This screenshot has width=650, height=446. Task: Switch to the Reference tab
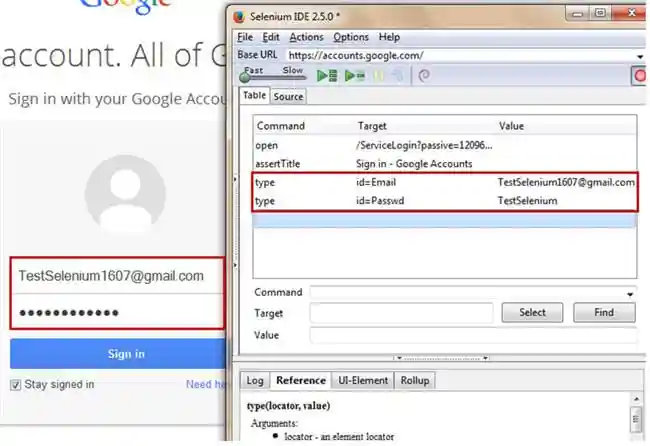coord(301,381)
